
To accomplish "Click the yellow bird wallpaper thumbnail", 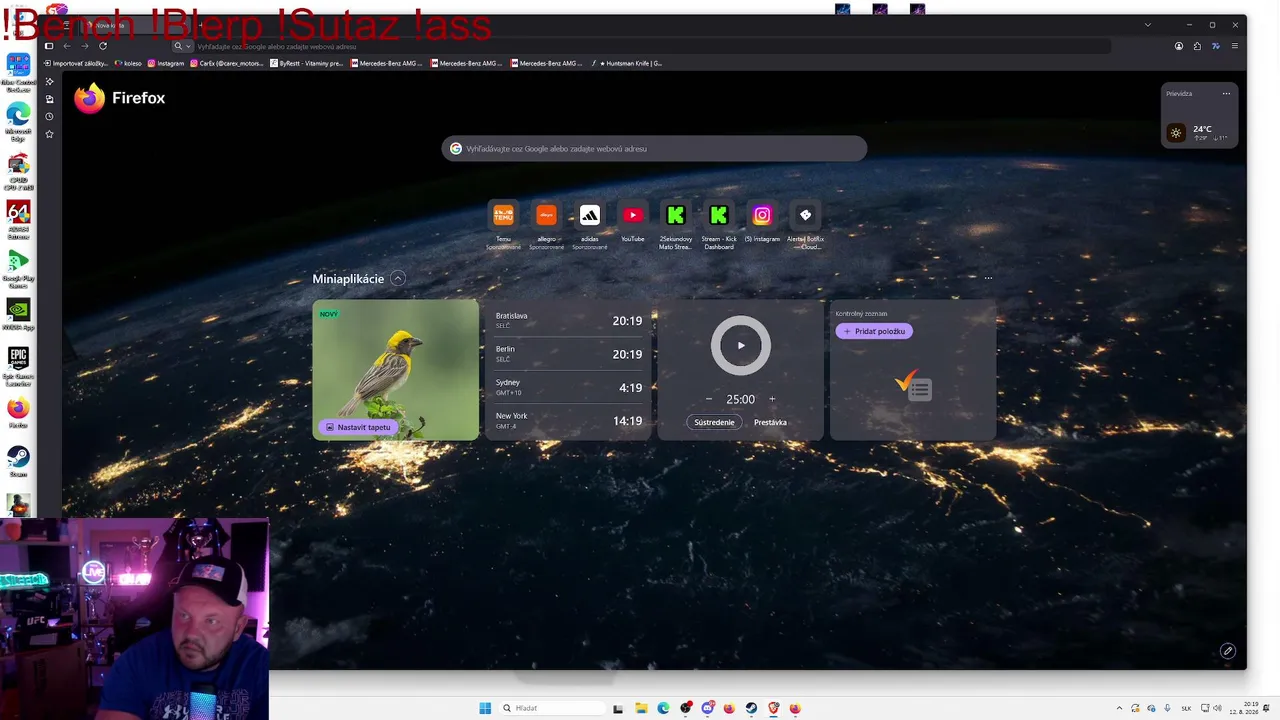I will pos(396,370).
